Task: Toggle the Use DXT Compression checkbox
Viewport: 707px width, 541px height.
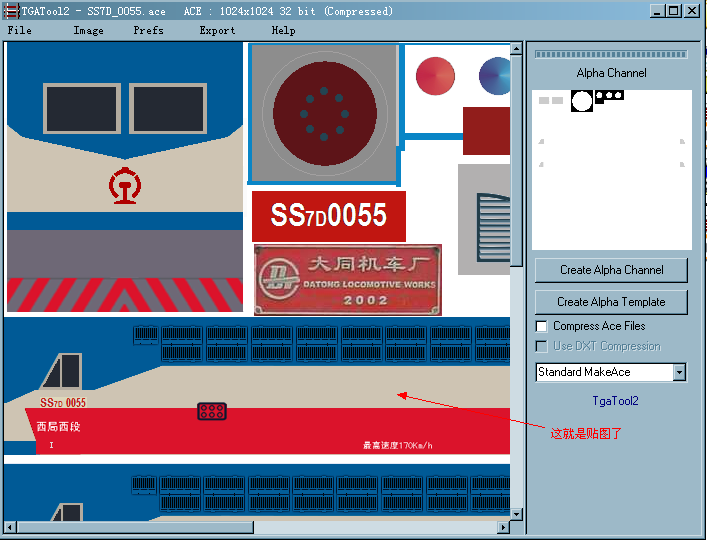Action: pos(542,346)
